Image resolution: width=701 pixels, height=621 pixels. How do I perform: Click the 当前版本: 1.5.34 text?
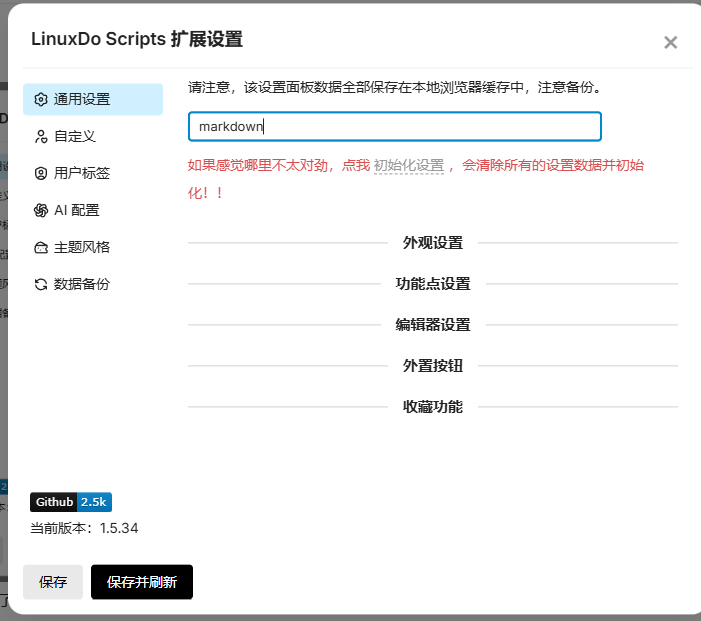(84, 528)
